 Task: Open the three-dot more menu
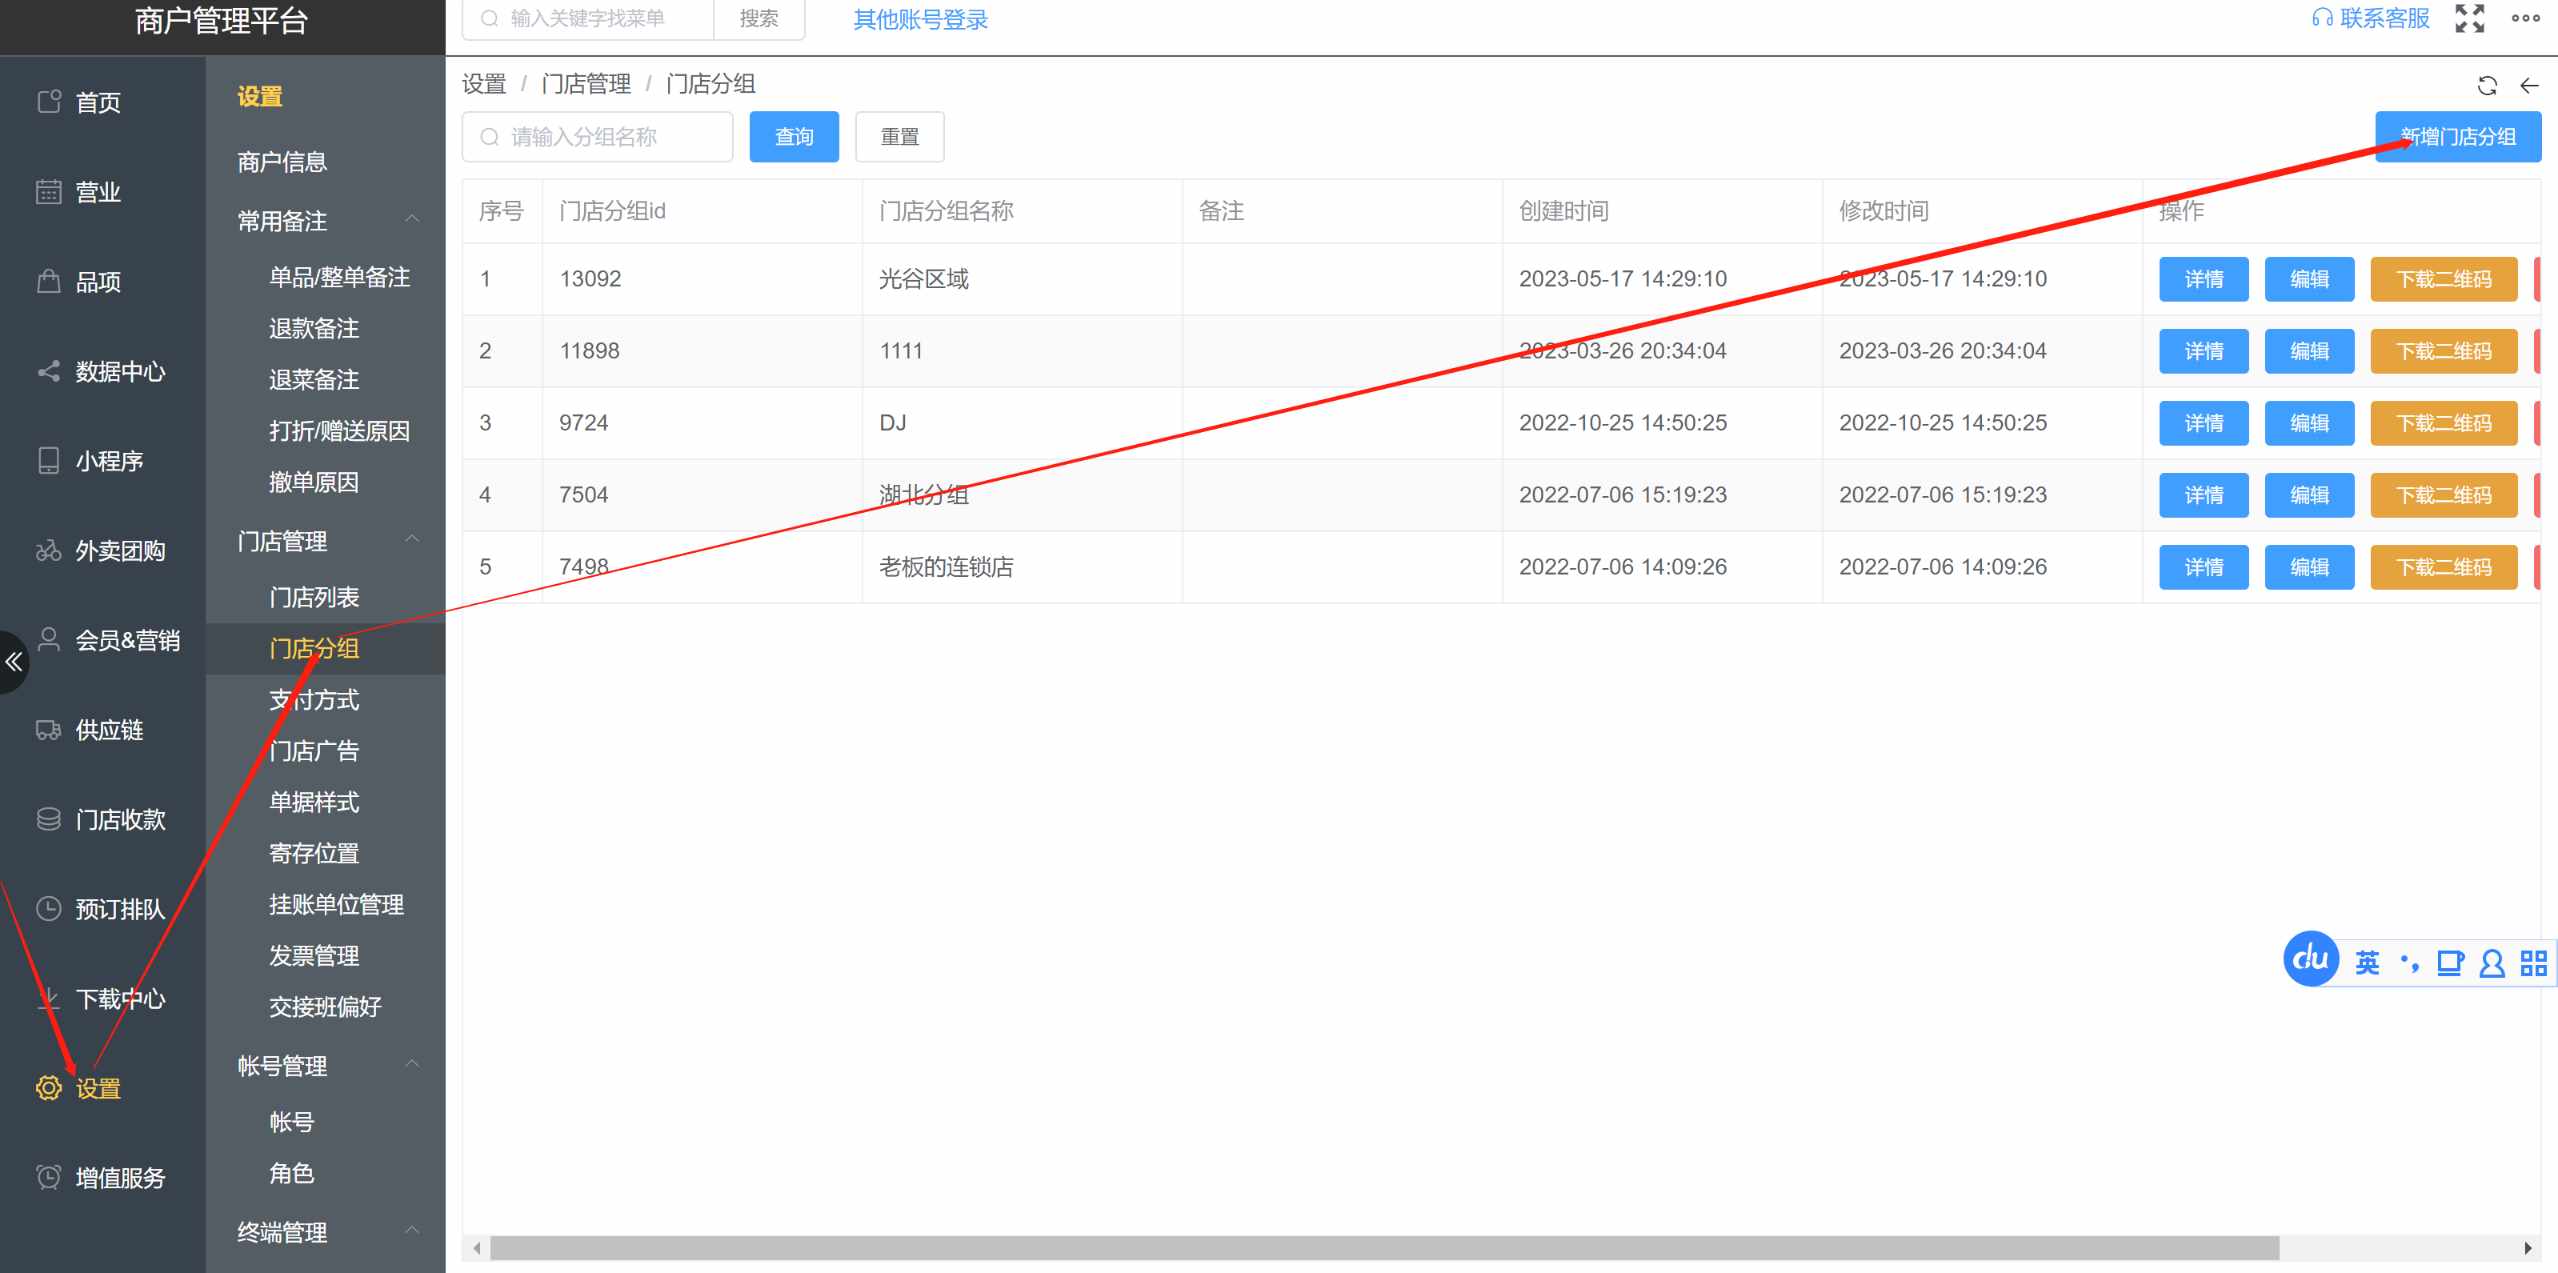(2525, 18)
